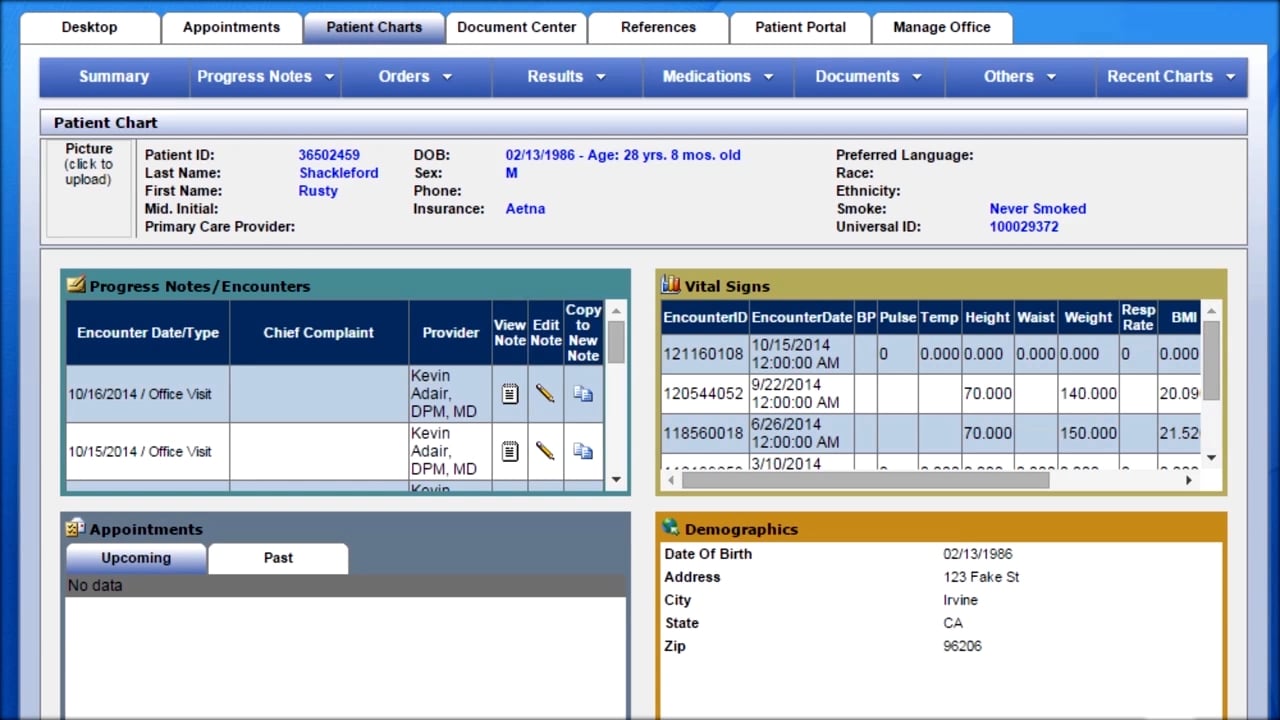View note for 10/15/2014 office visit
This screenshot has height=720, width=1280.
pyautogui.click(x=510, y=452)
